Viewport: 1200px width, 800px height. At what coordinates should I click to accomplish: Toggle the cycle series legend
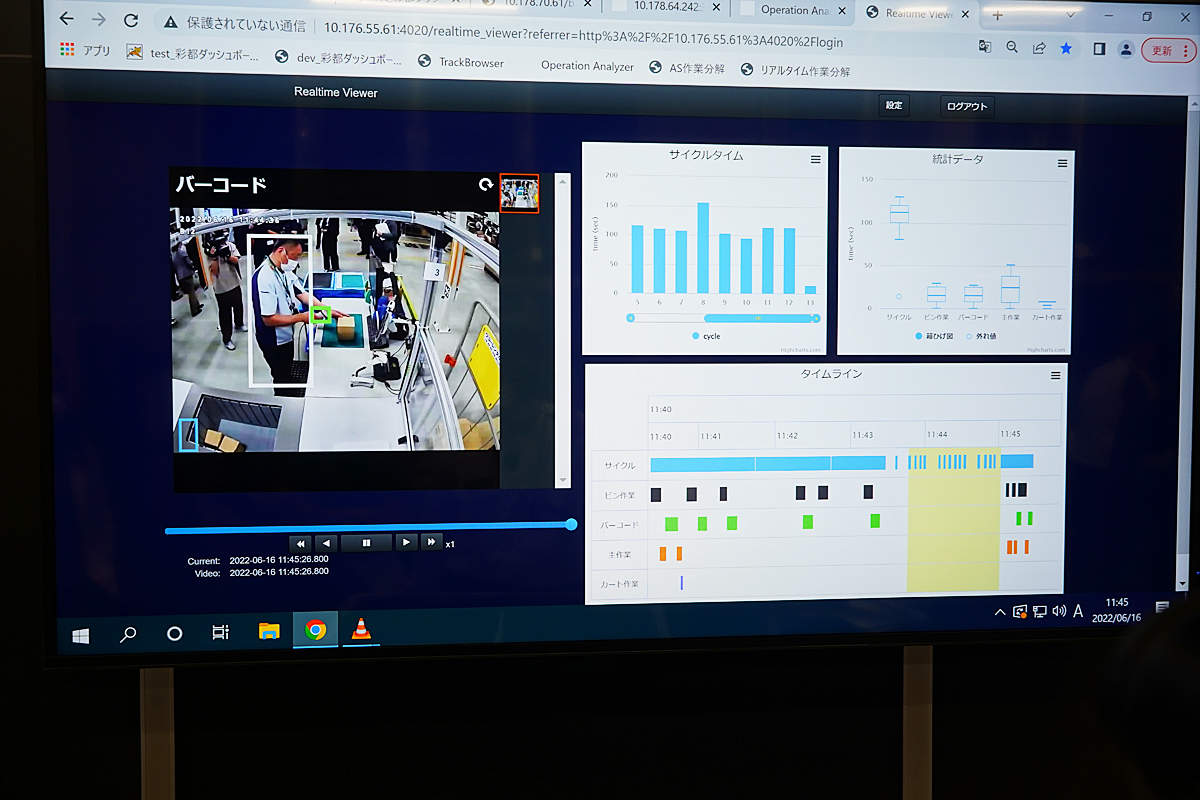click(x=706, y=336)
